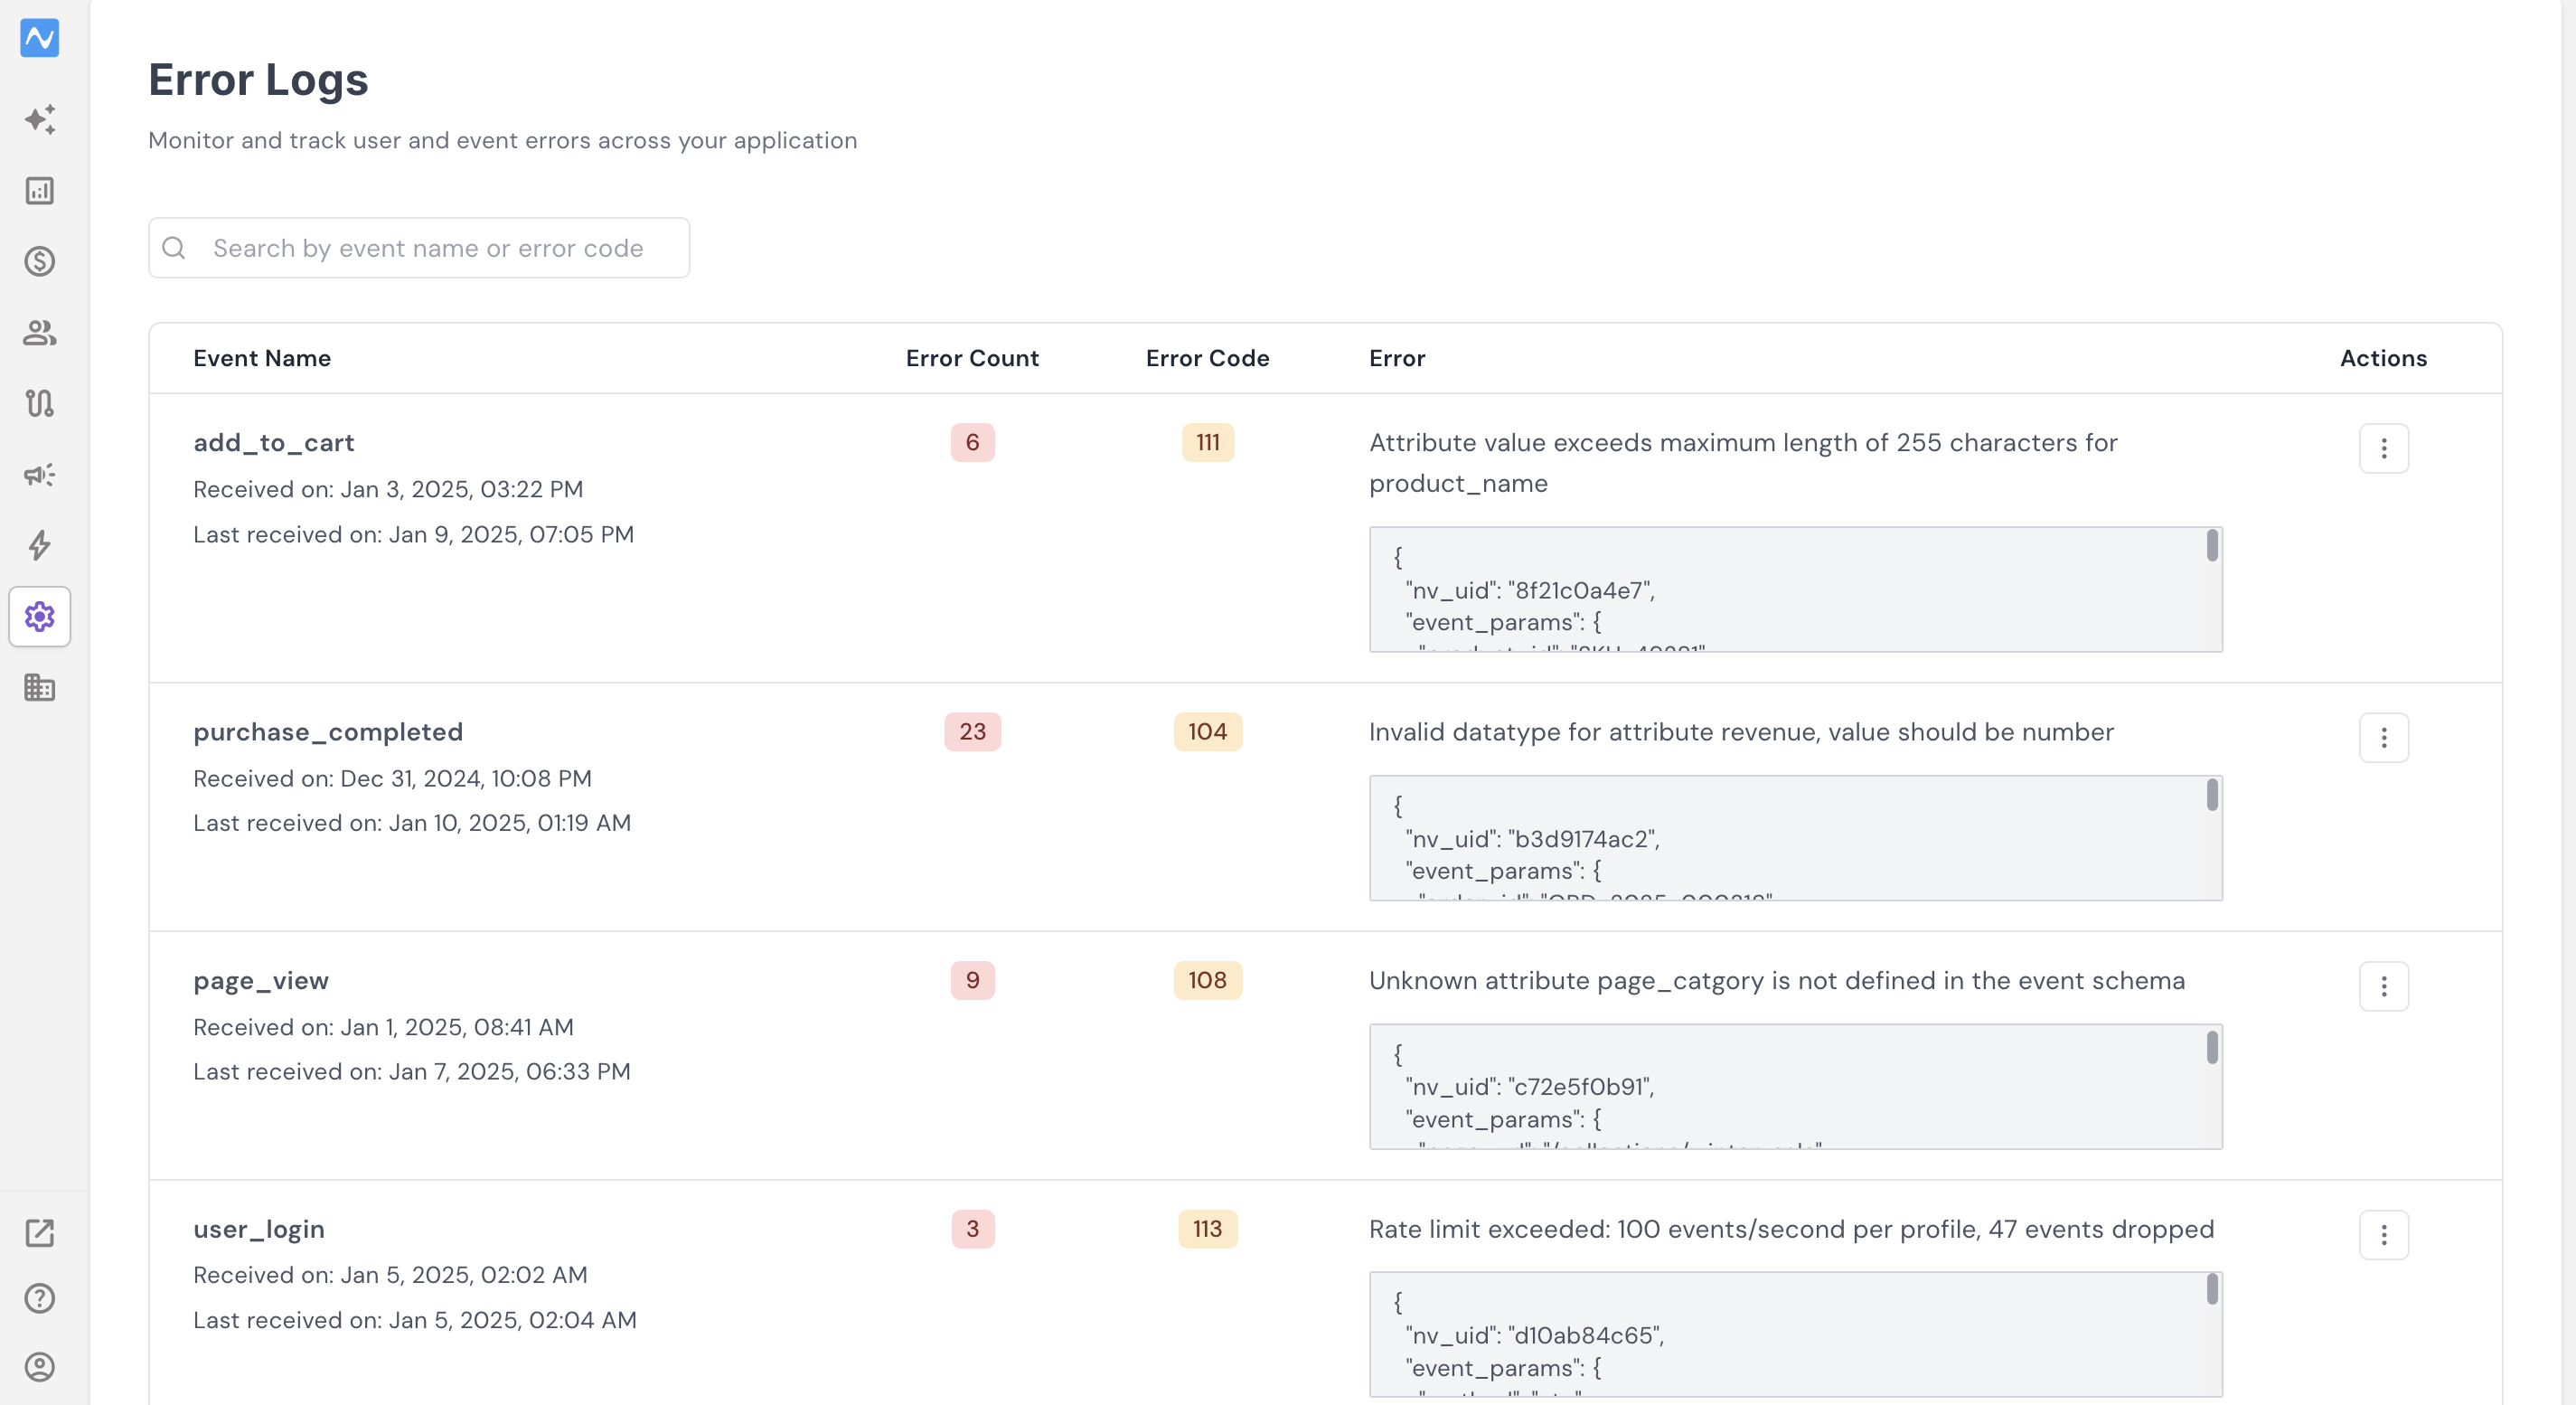Select the settings gear sidebar icon
Image resolution: width=2576 pixels, height=1405 pixels.
point(40,616)
